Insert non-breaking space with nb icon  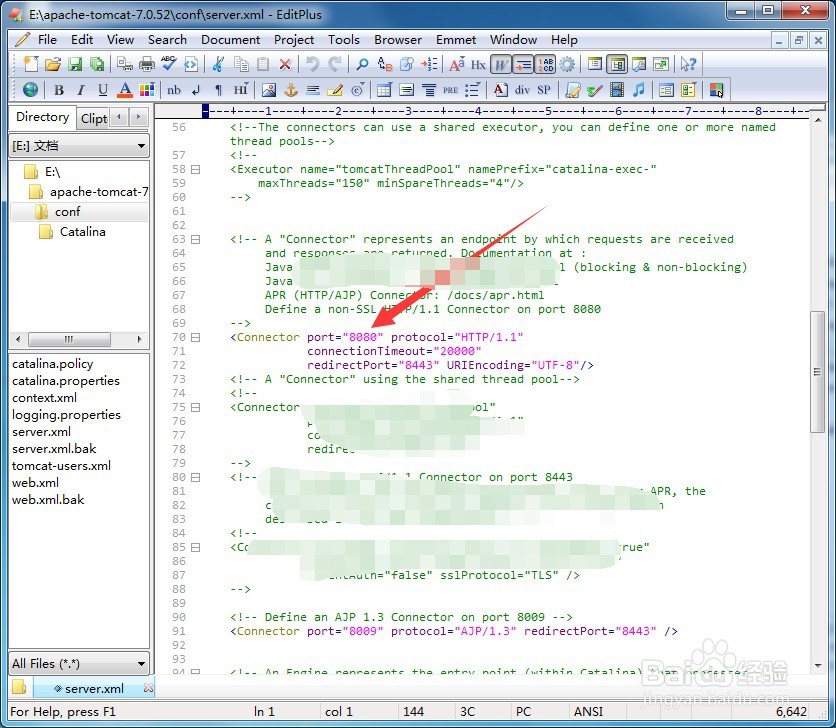(x=174, y=90)
